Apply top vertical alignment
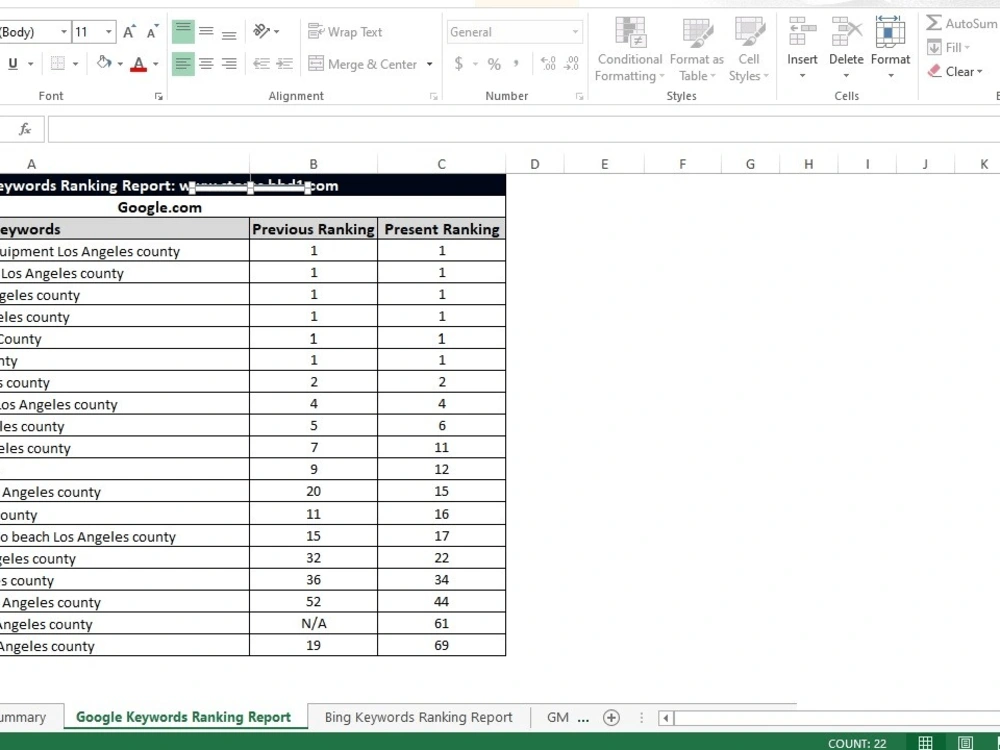Viewport: 1000px width, 750px height. pyautogui.click(x=183, y=32)
